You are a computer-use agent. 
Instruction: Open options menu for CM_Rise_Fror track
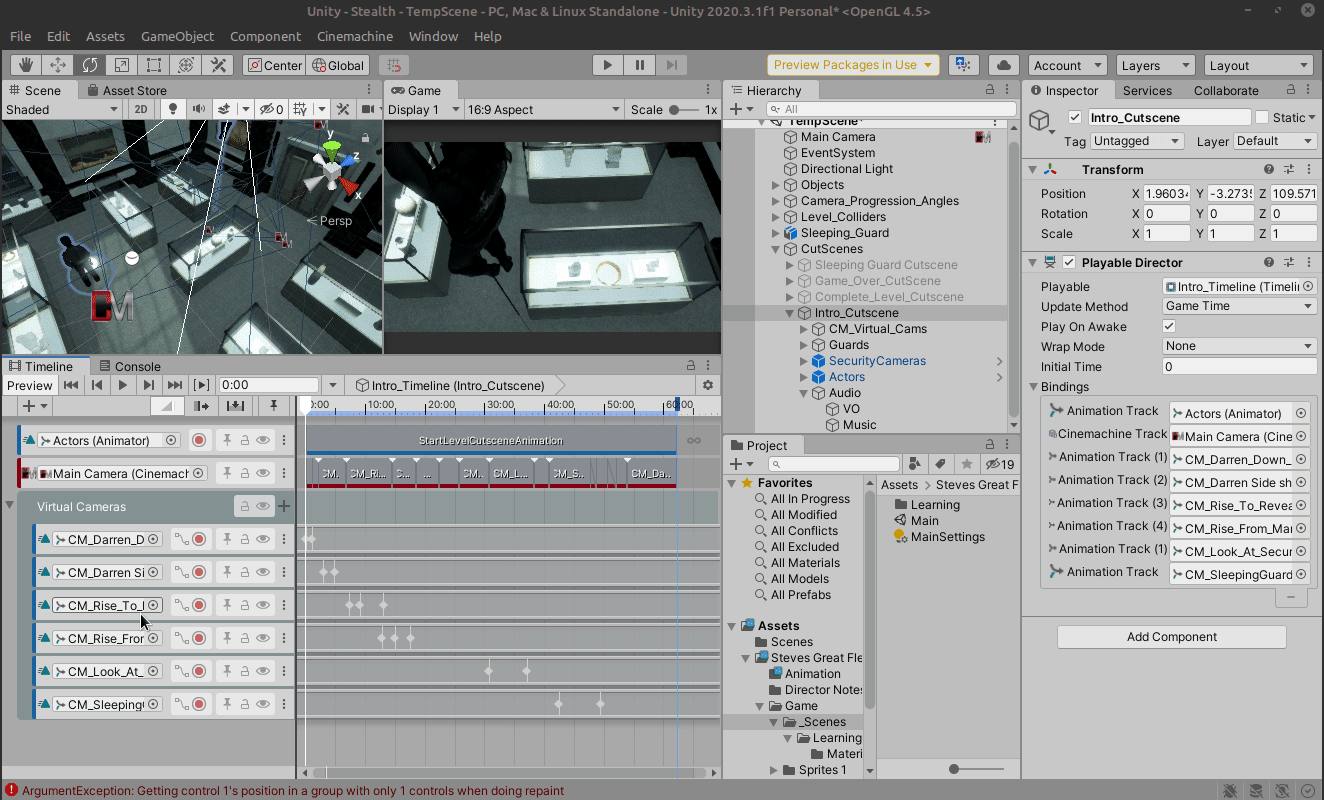point(285,638)
